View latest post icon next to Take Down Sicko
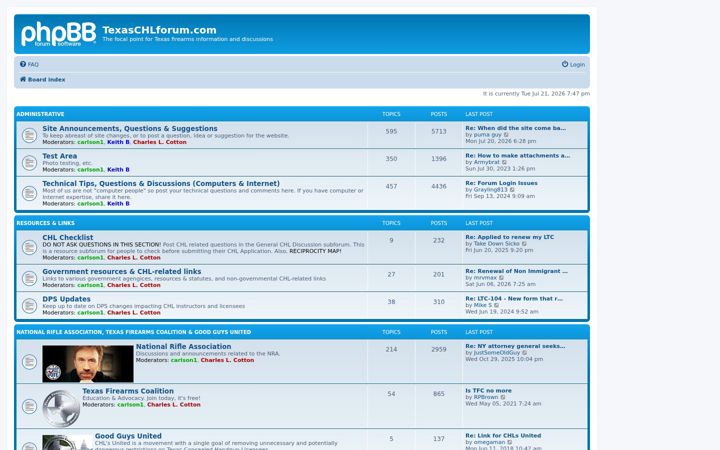The width and height of the screenshot is (720, 450). [x=524, y=244]
